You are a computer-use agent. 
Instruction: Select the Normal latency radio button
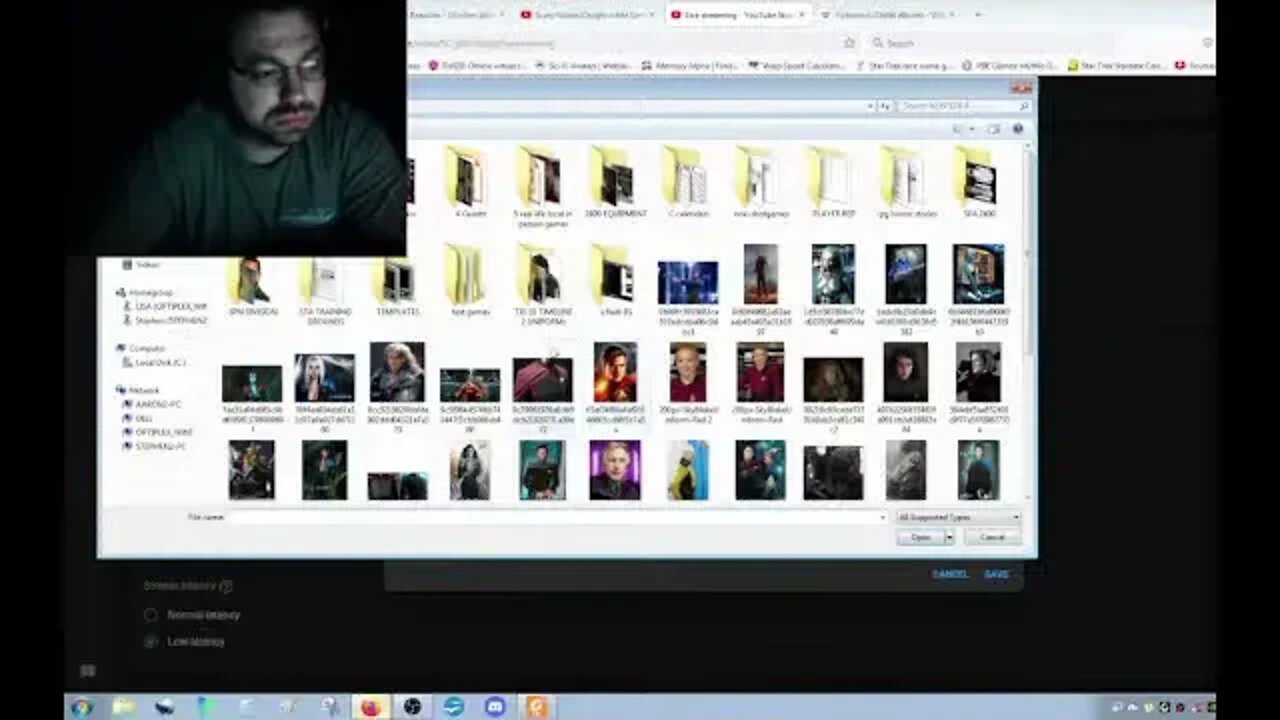[x=151, y=615]
